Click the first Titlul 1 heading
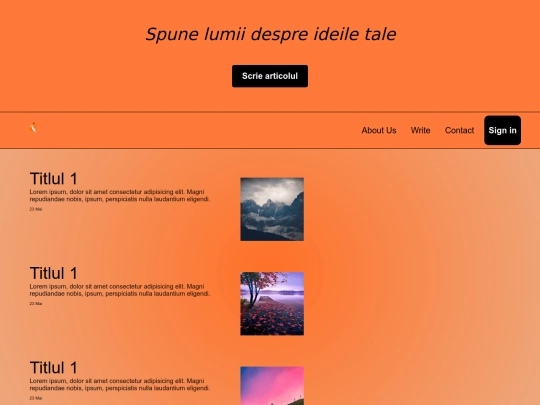540x405 pixels. pos(53,179)
